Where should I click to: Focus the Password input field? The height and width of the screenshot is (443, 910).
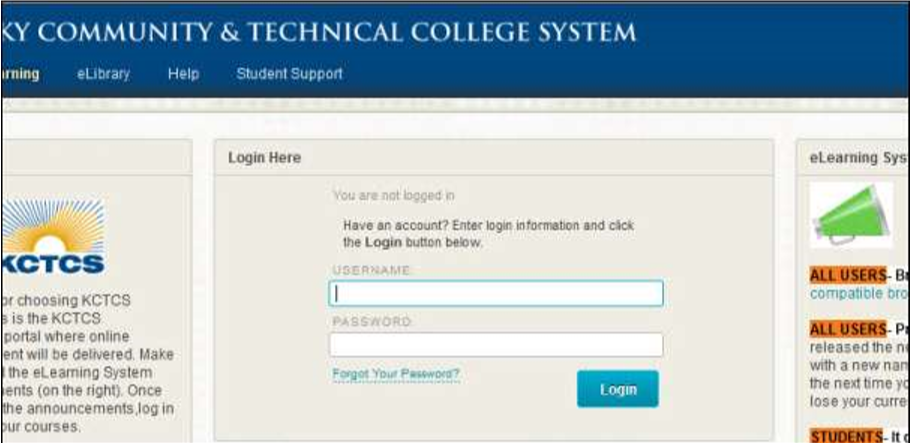(496, 345)
